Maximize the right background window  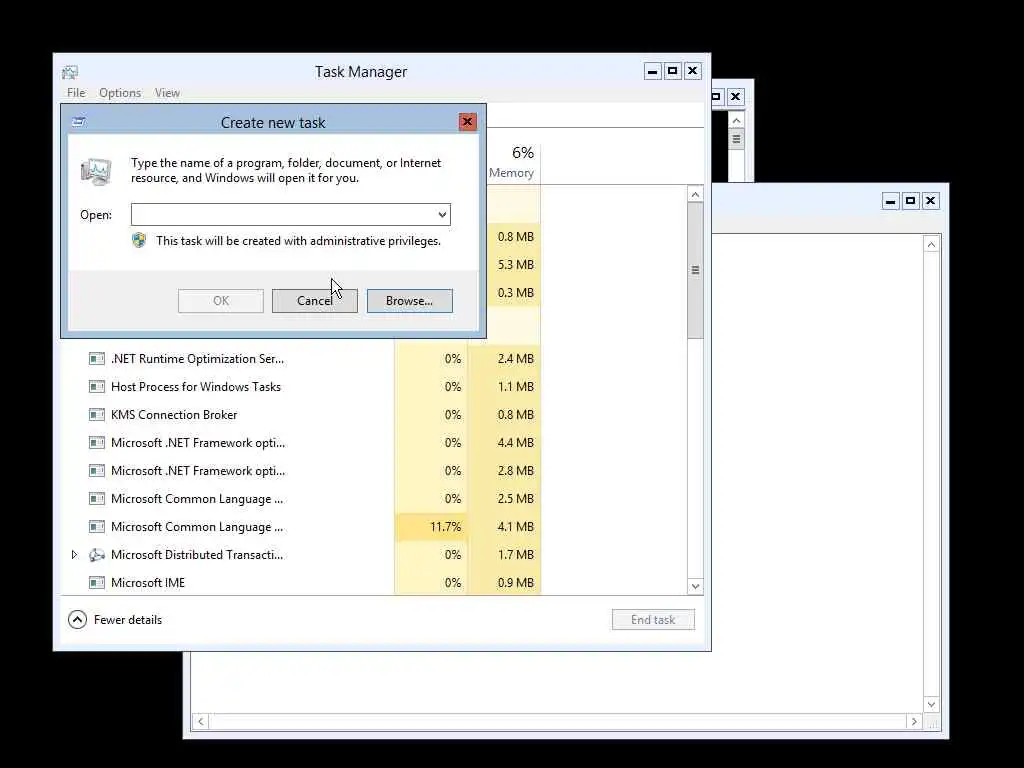(910, 201)
